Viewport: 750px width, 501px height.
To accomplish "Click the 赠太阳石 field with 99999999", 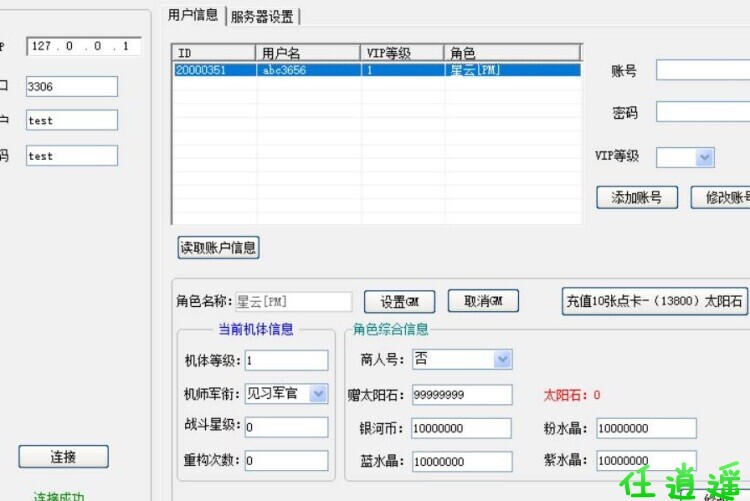I will point(461,395).
